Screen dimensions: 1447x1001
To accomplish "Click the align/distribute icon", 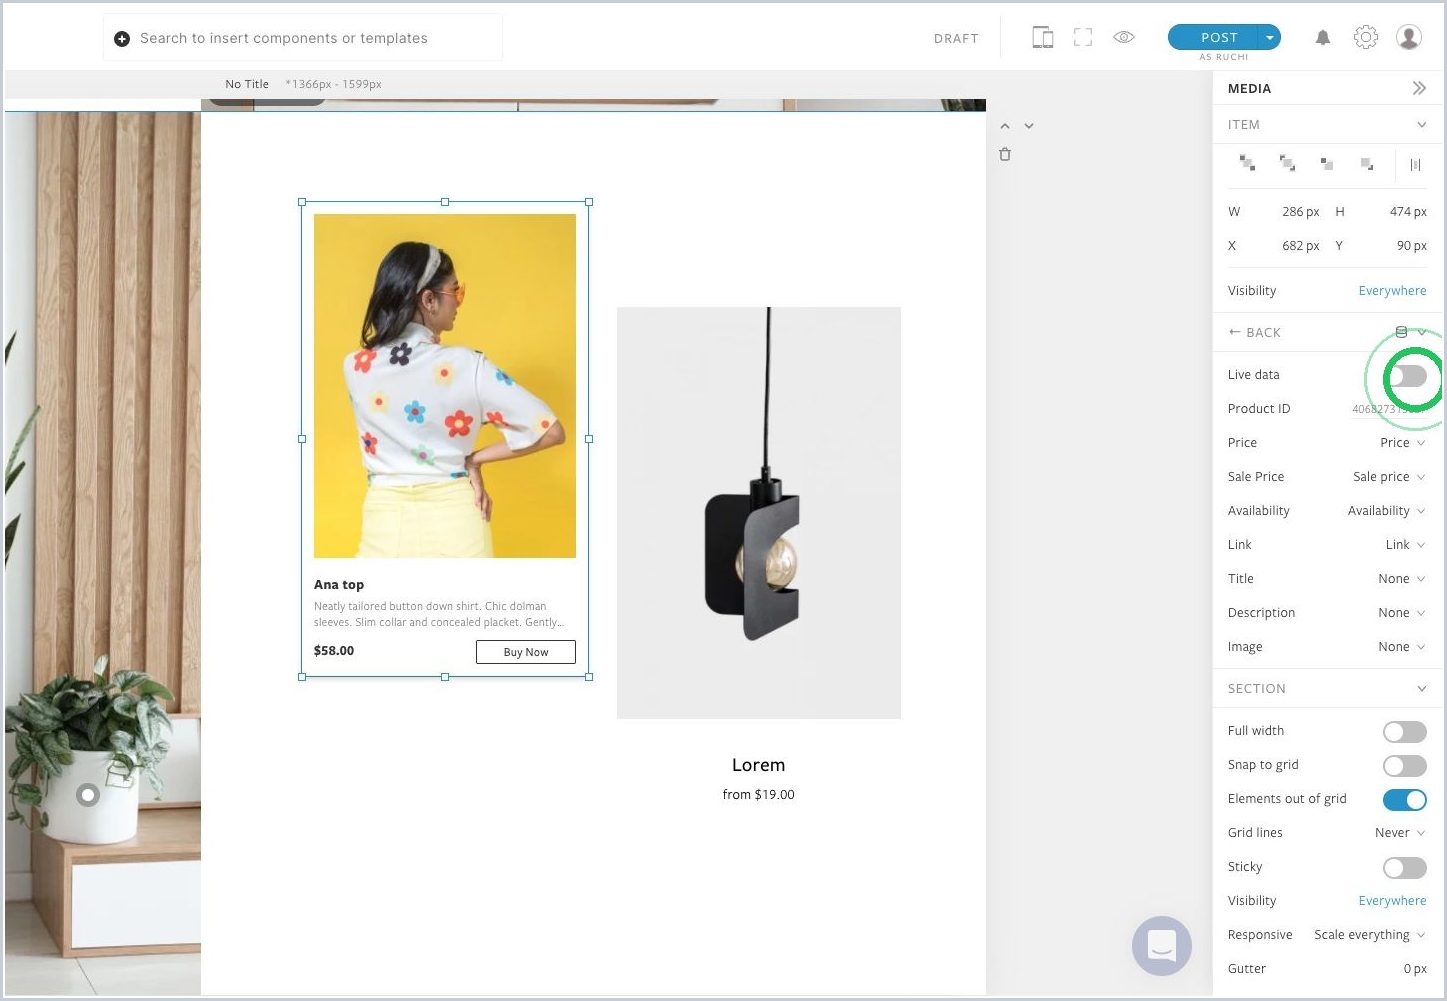I will pyautogui.click(x=1415, y=165).
